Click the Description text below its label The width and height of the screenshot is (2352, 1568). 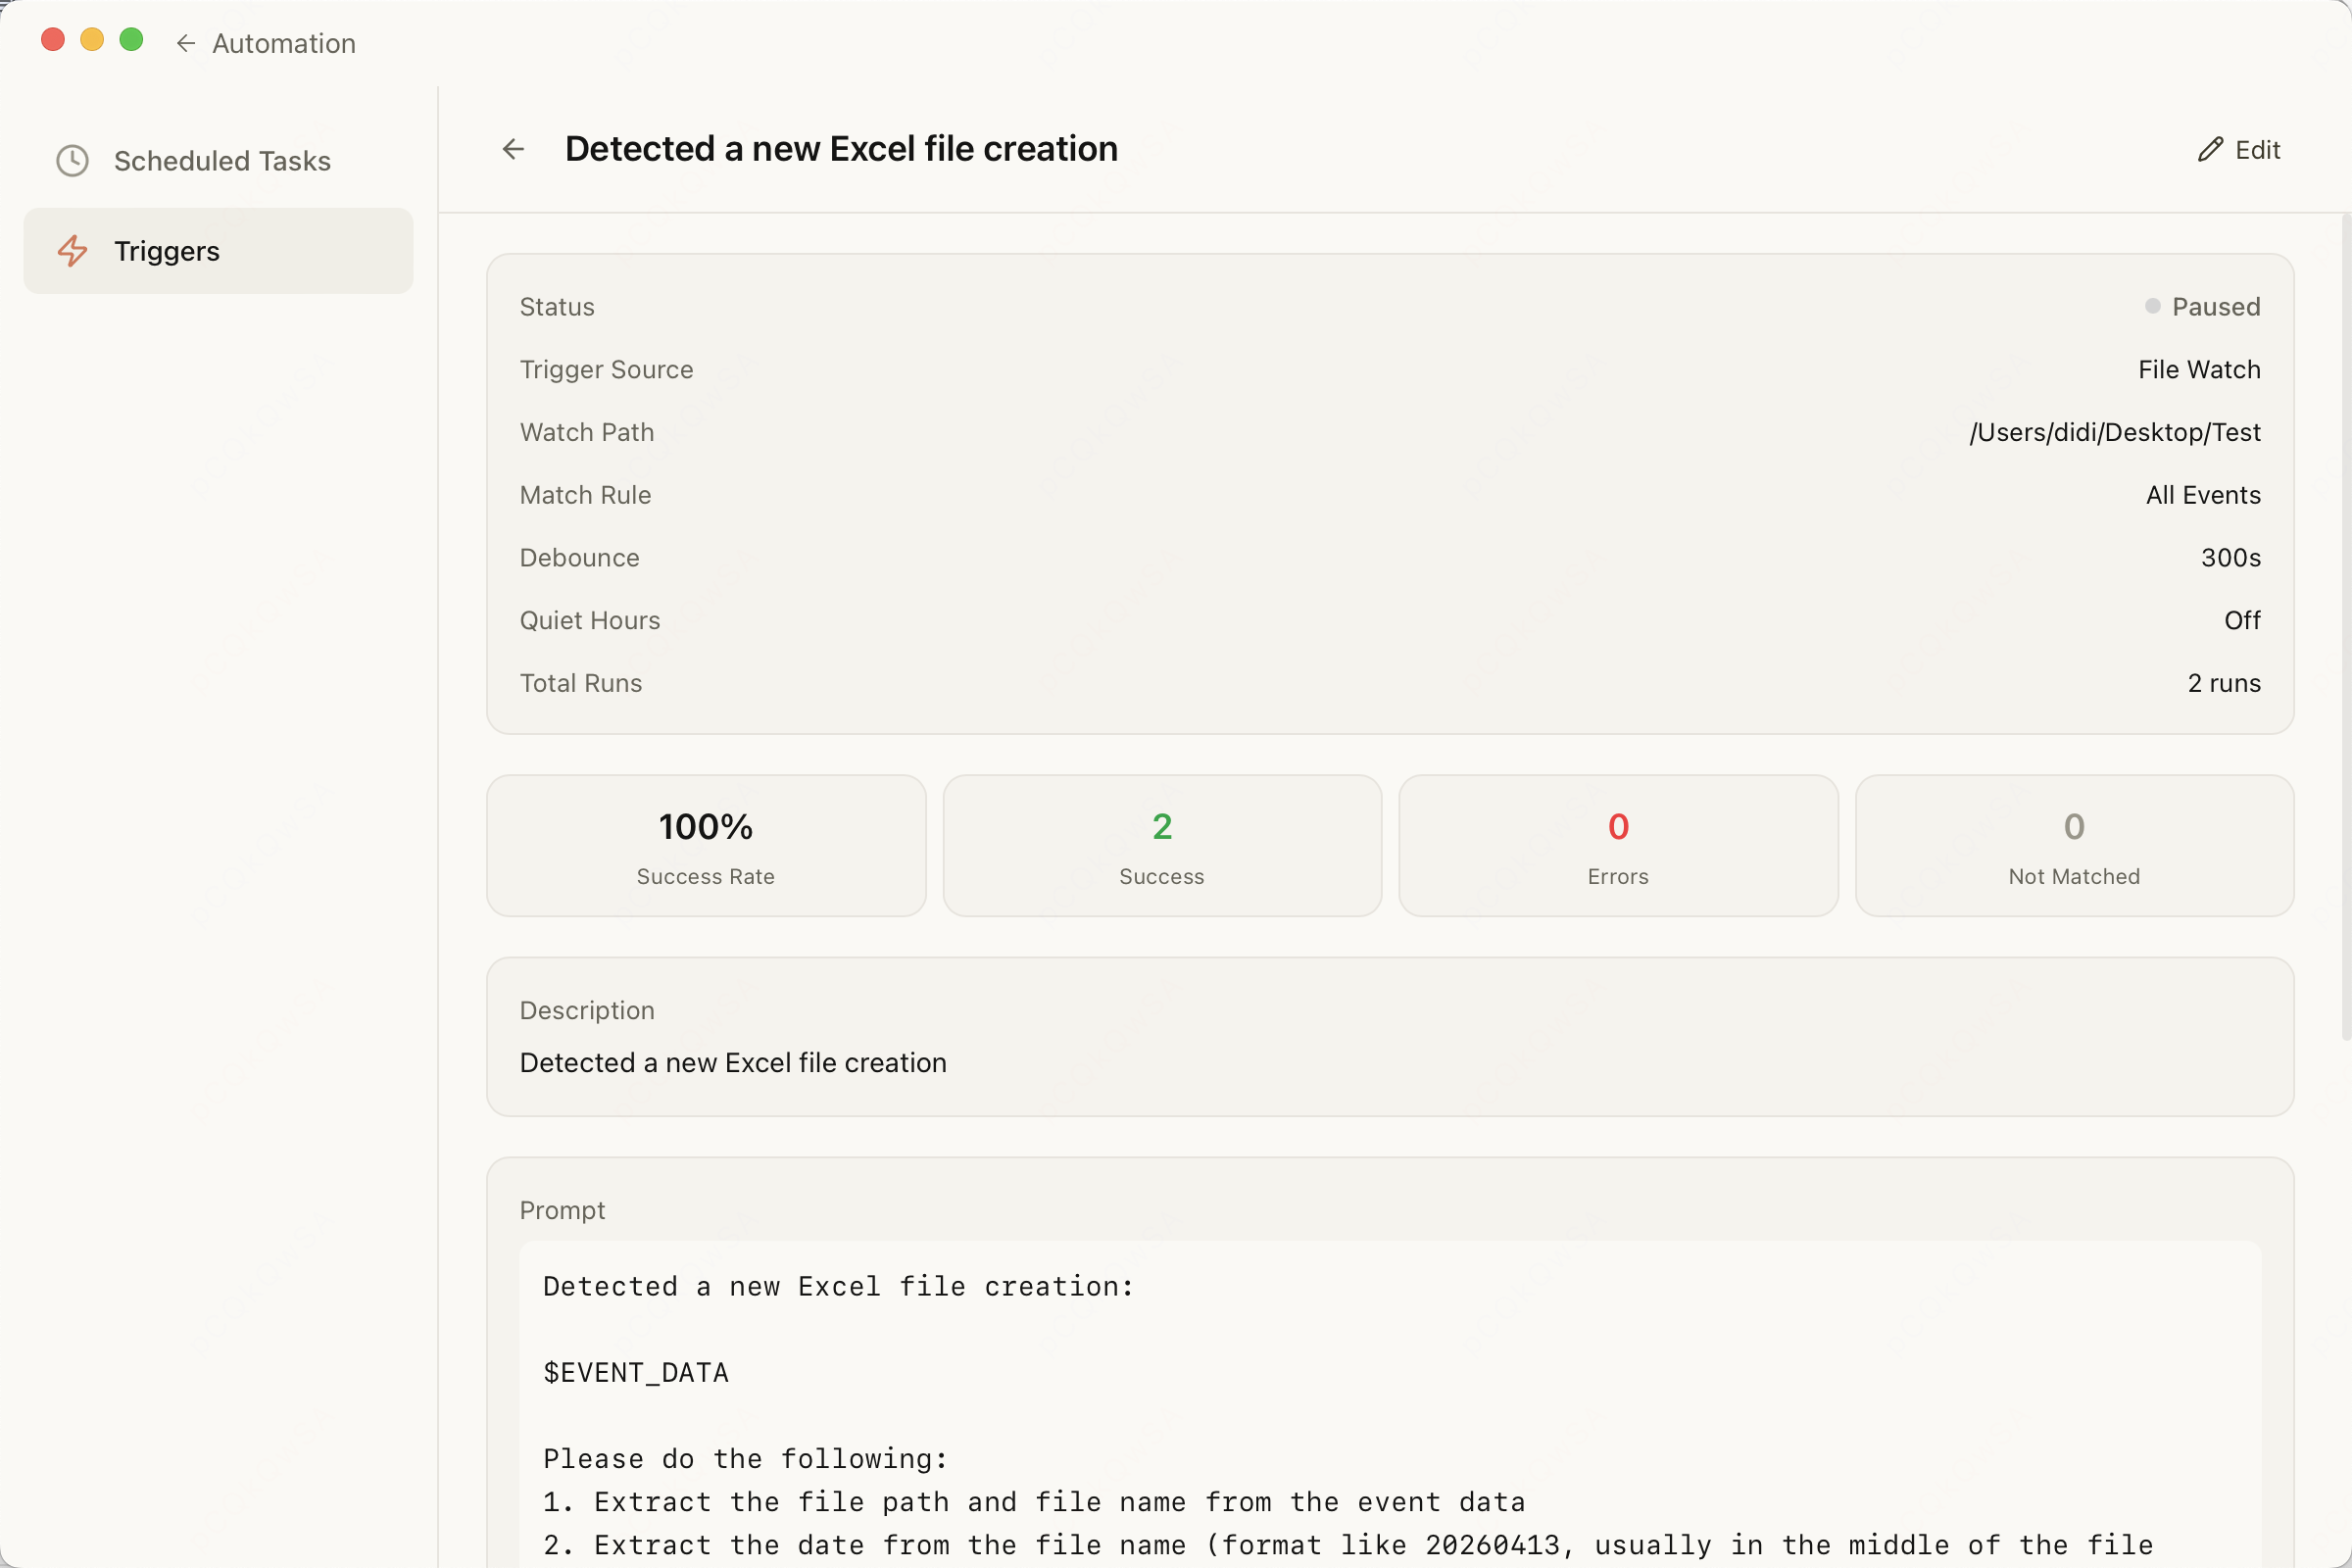coord(733,1062)
